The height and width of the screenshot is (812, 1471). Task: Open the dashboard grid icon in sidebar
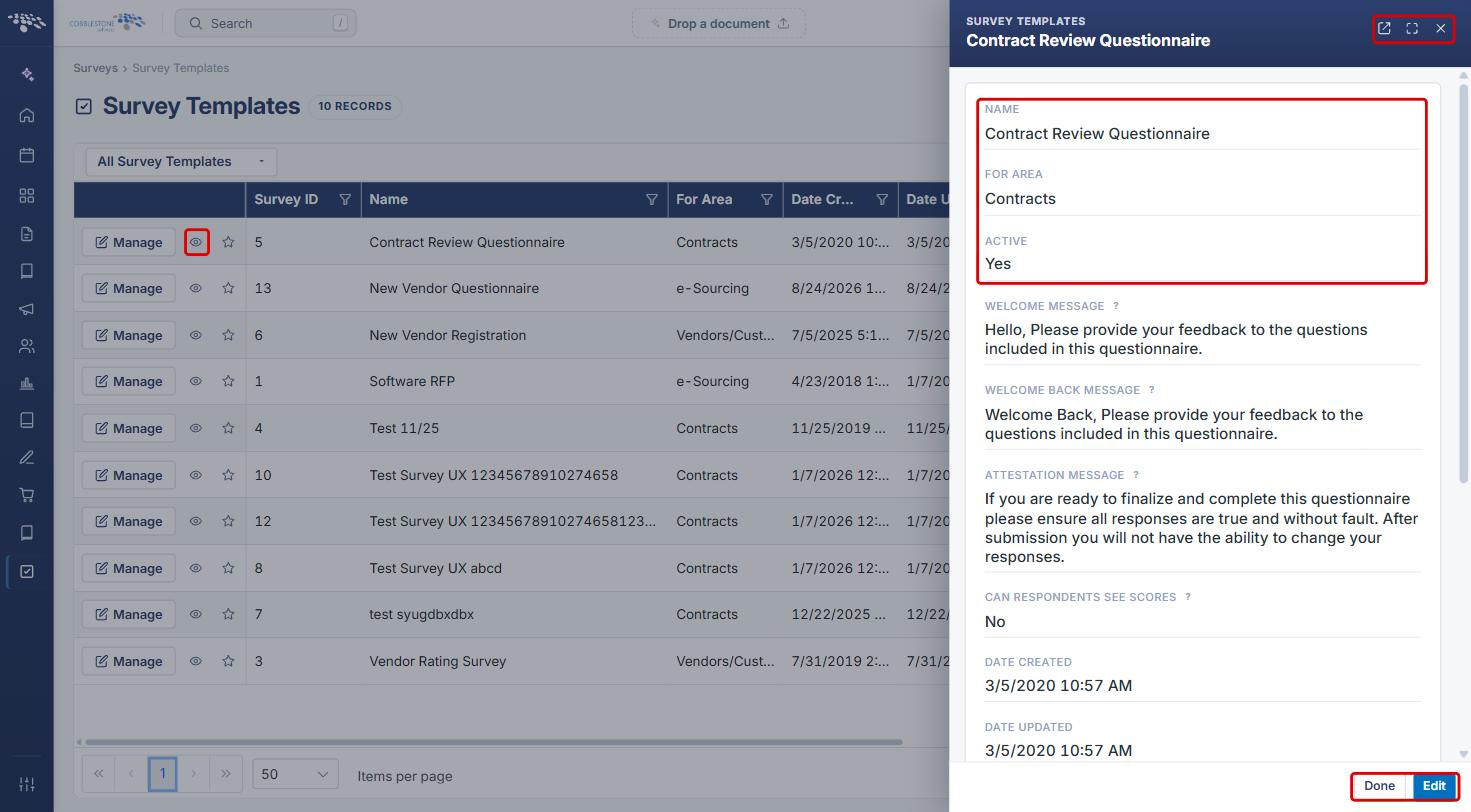point(27,196)
